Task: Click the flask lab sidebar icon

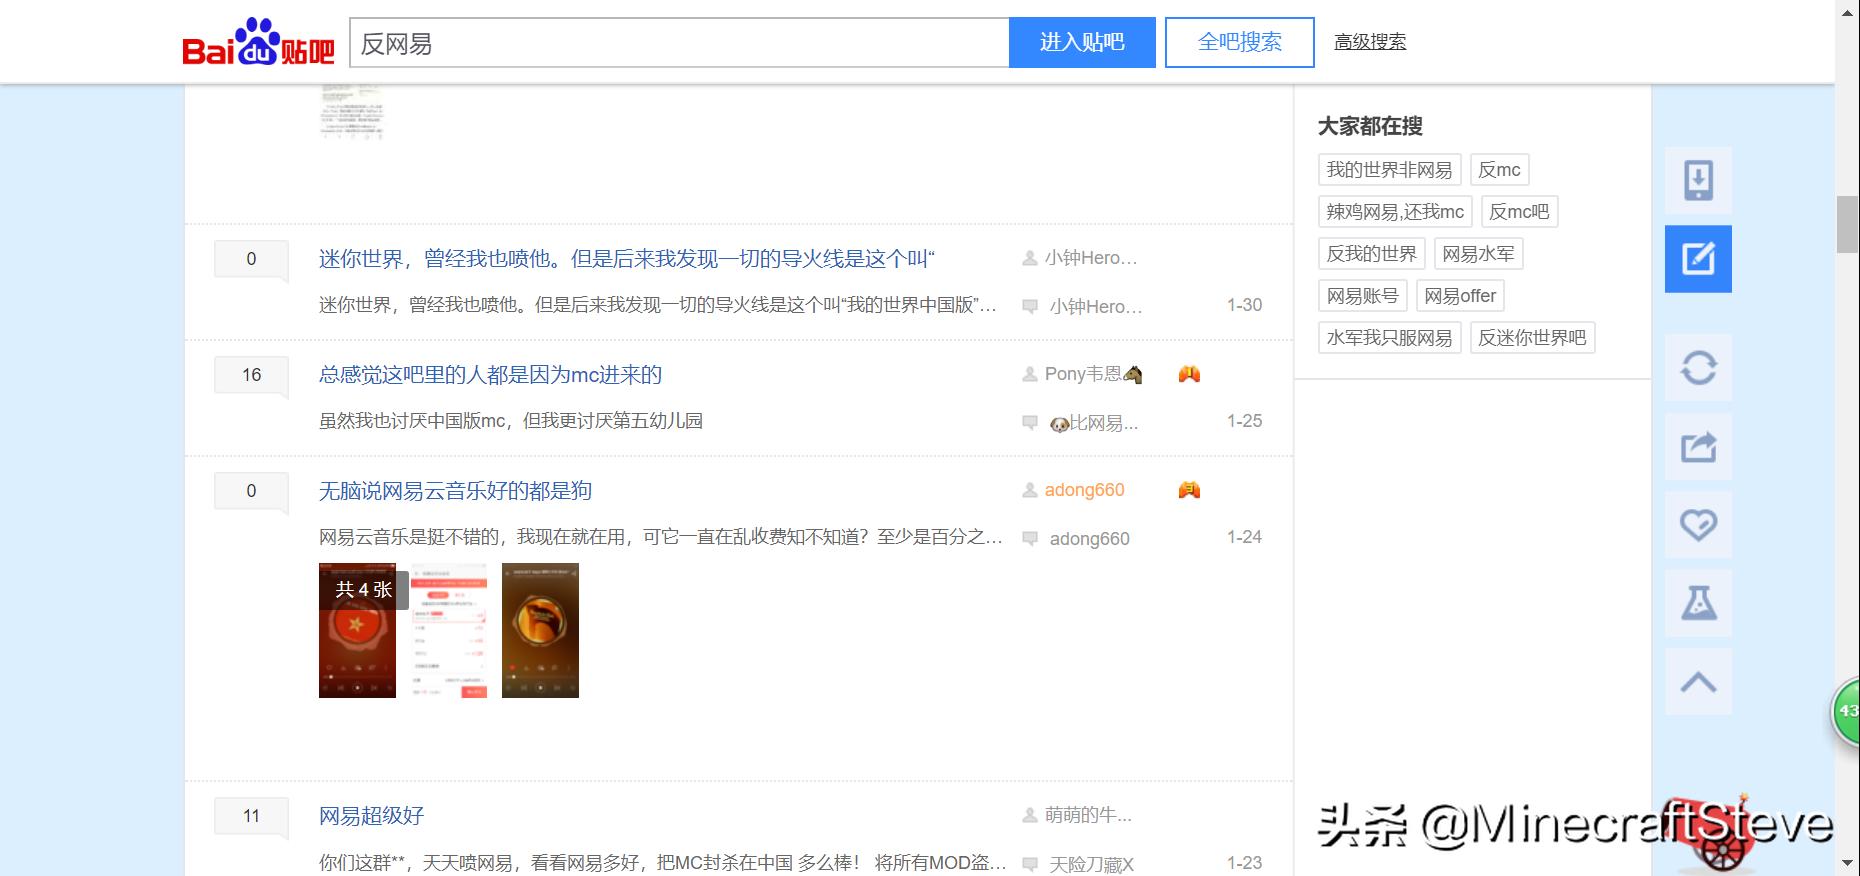Action: pyautogui.click(x=1698, y=603)
